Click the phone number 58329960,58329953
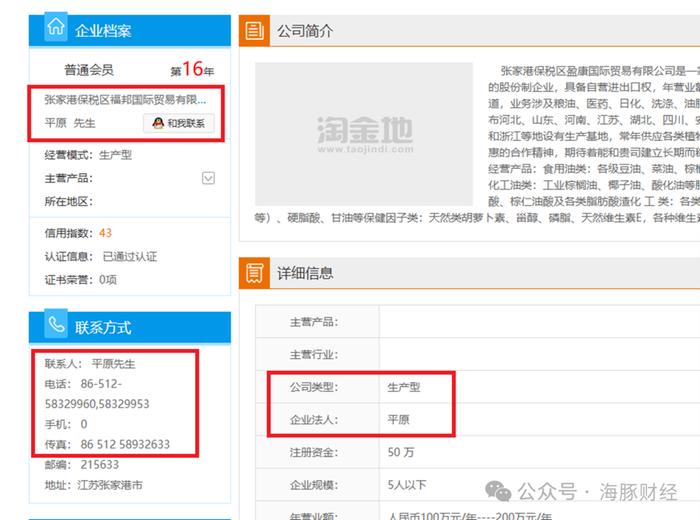Image resolution: width=700 pixels, height=520 pixels. [97, 404]
